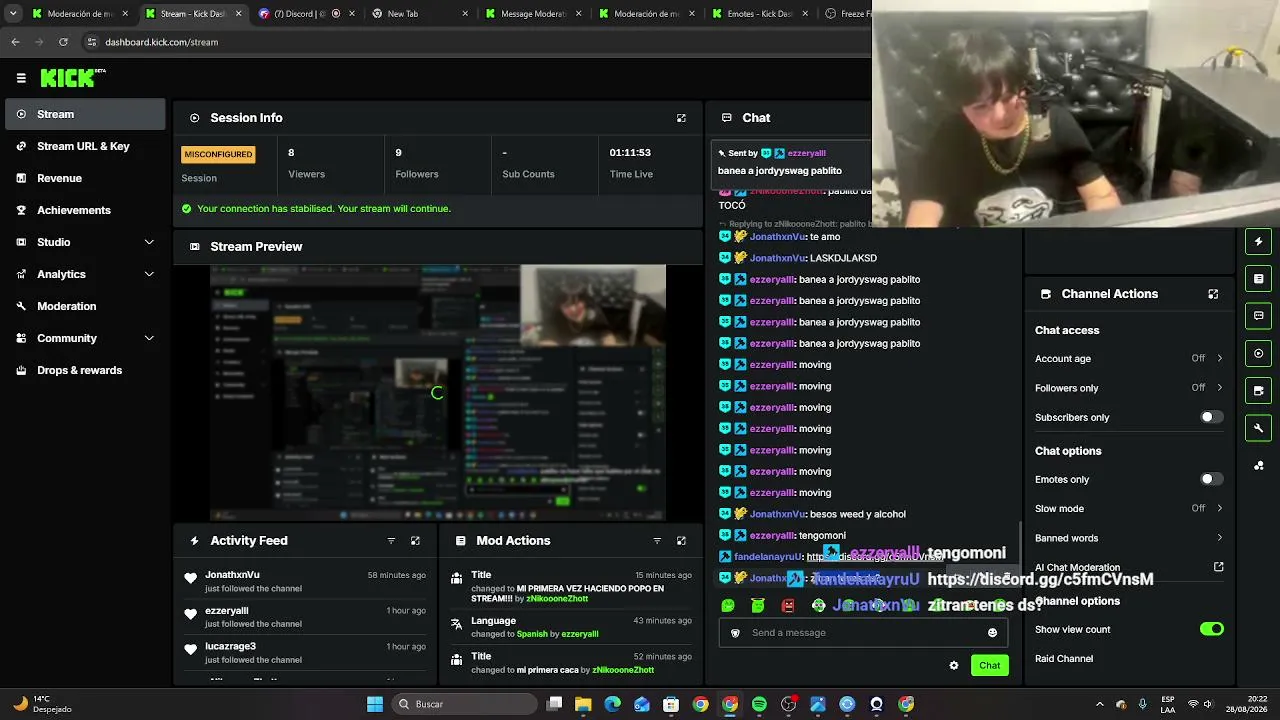Open the chat bubble widget in right rail
1280x720 pixels.
click(x=1259, y=316)
